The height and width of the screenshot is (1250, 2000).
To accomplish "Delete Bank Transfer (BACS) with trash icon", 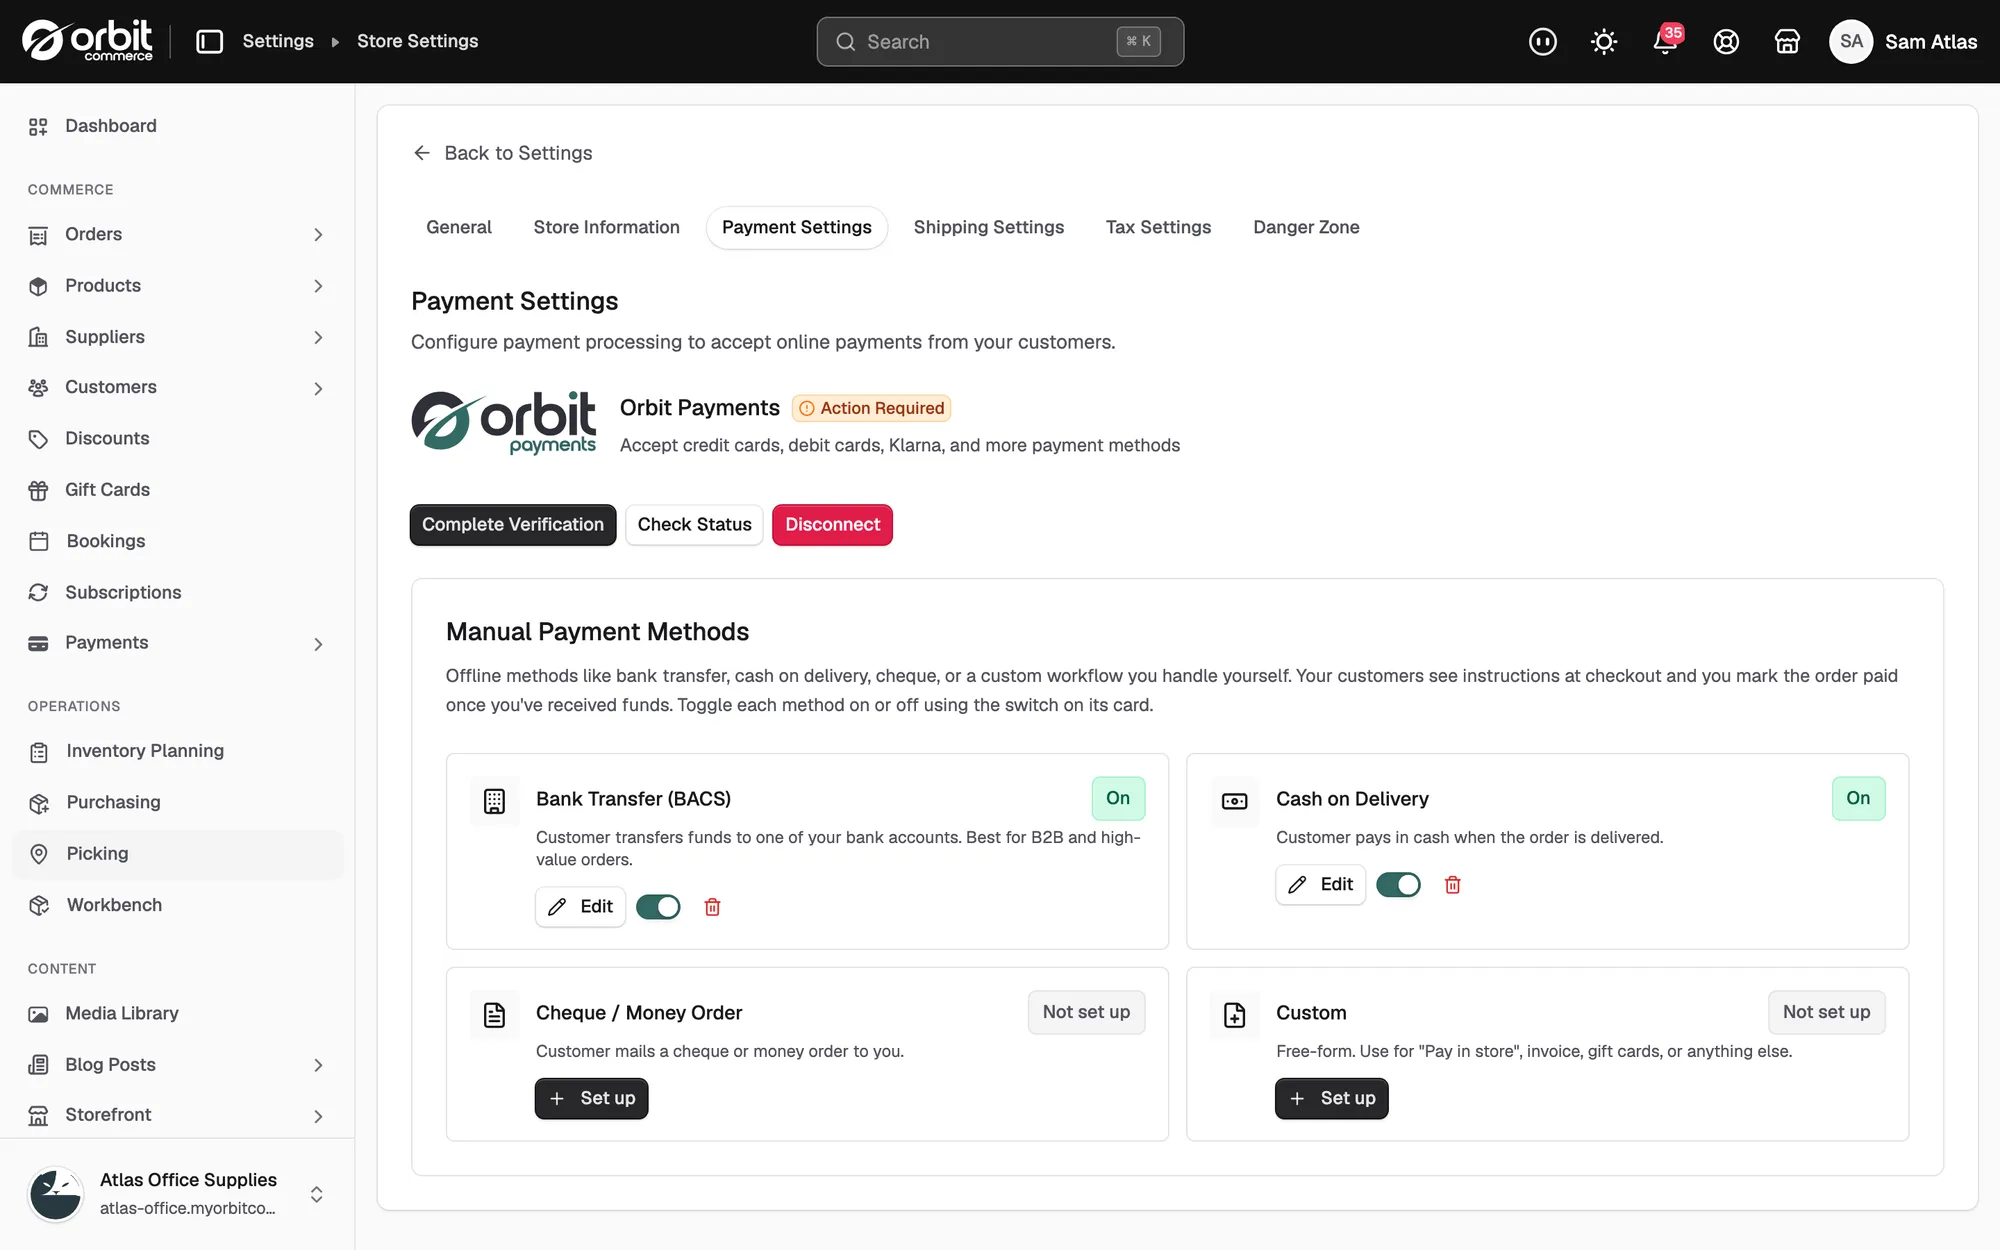I will click(x=712, y=907).
